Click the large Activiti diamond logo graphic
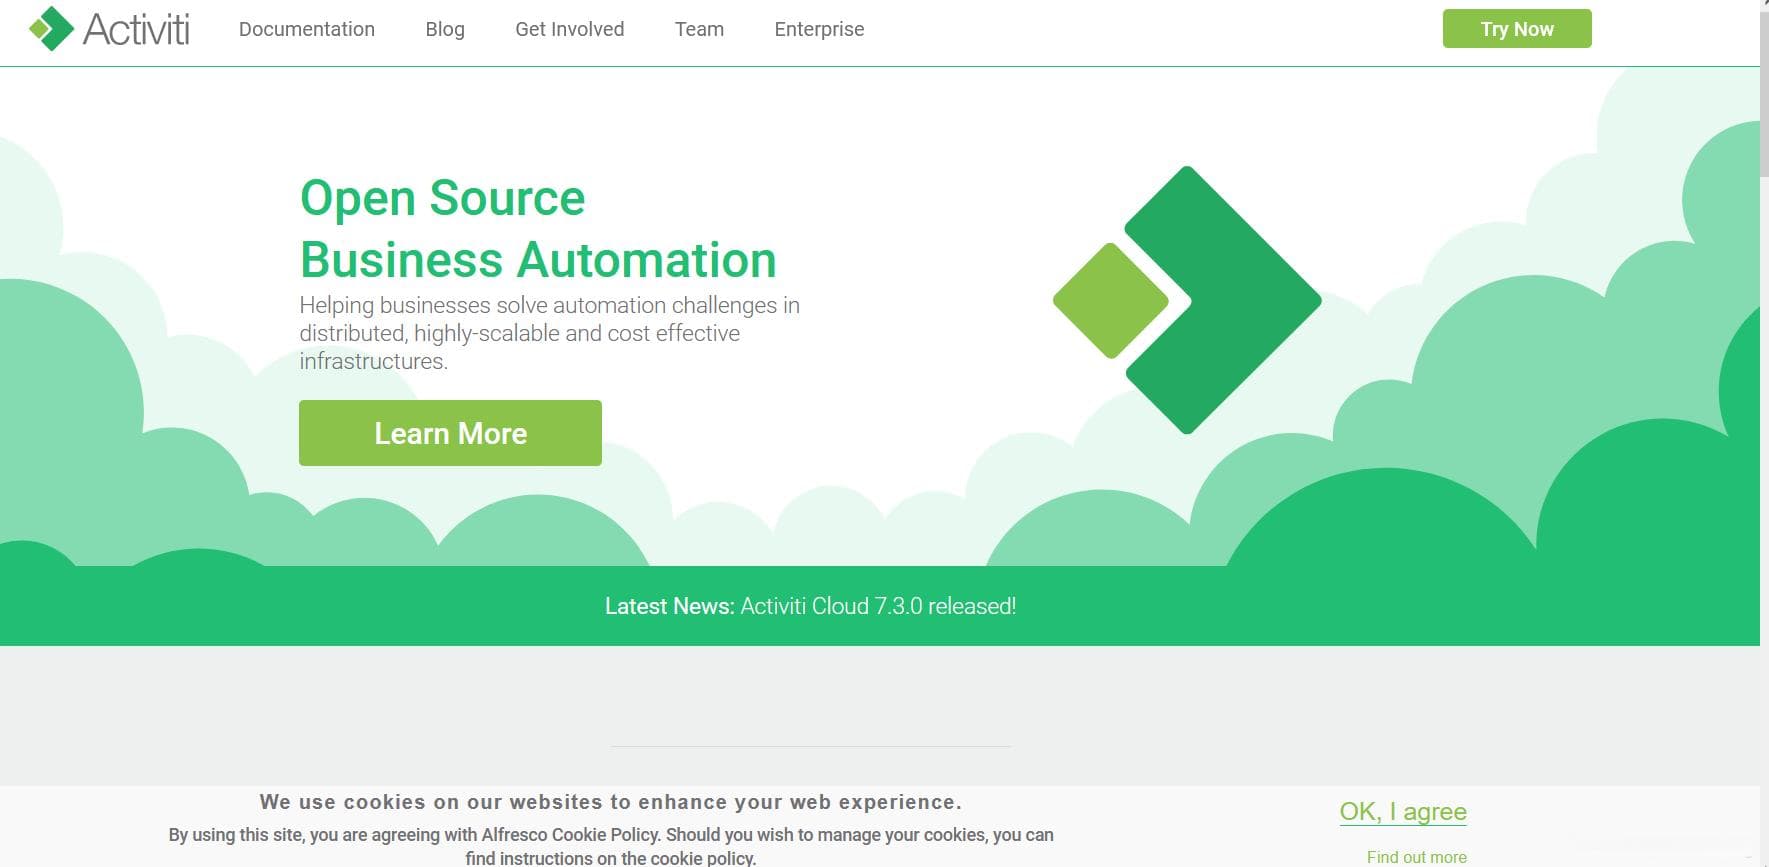The height and width of the screenshot is (867, 1769). [x=1187, y=300]
